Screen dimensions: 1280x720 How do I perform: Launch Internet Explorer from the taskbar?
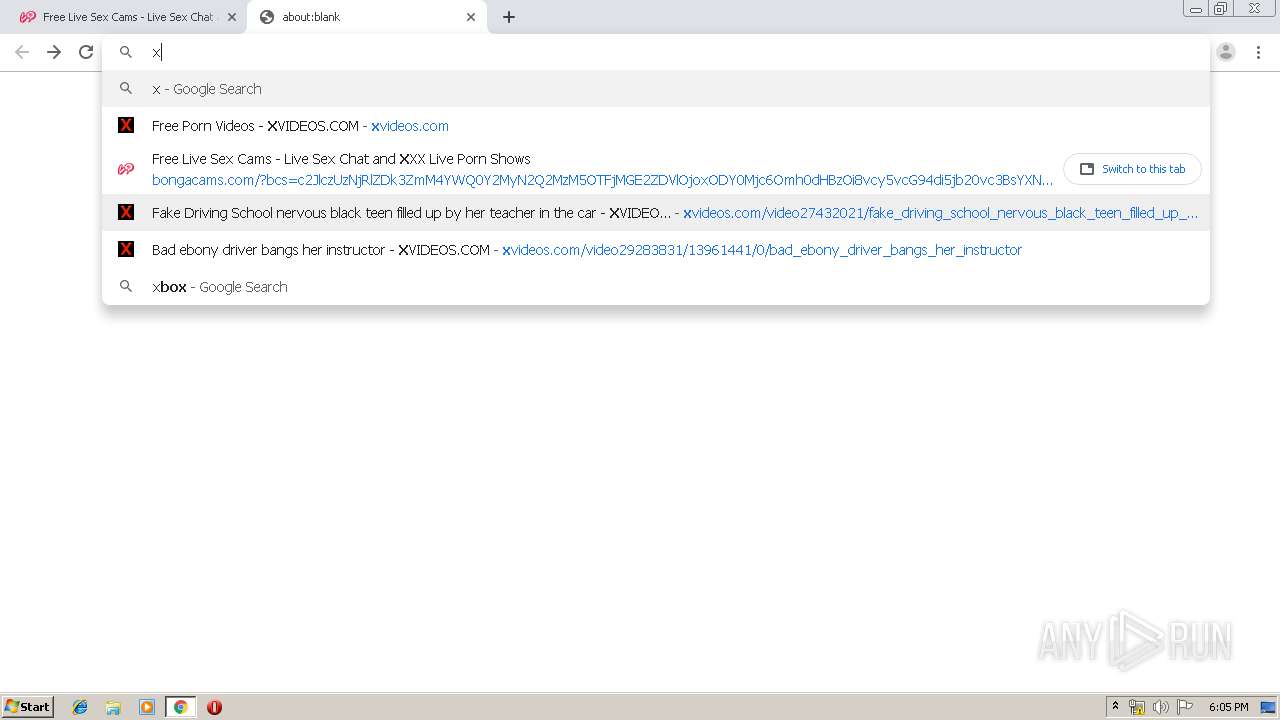80,707
